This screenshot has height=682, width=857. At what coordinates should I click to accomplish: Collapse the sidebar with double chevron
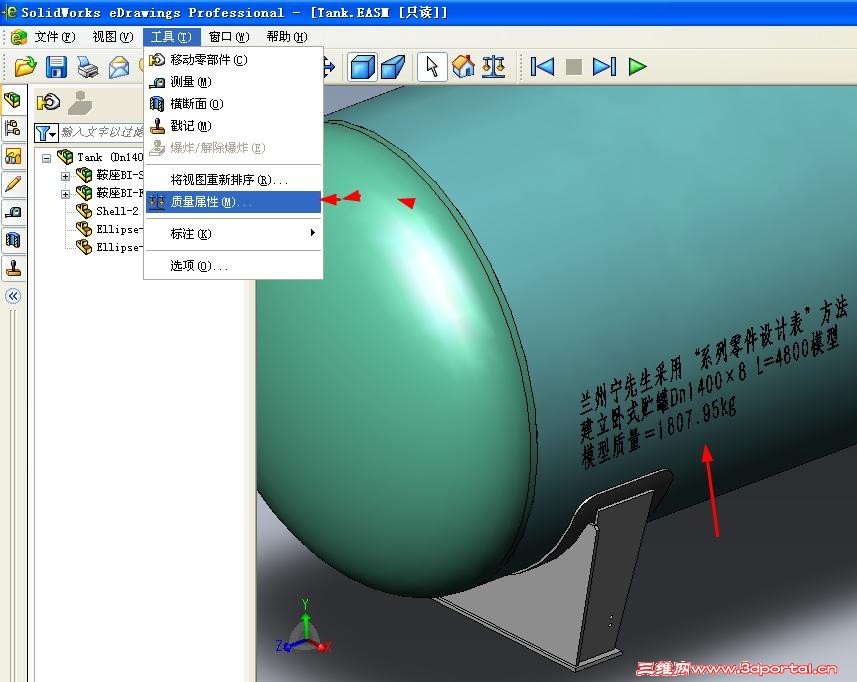point(13,296)
